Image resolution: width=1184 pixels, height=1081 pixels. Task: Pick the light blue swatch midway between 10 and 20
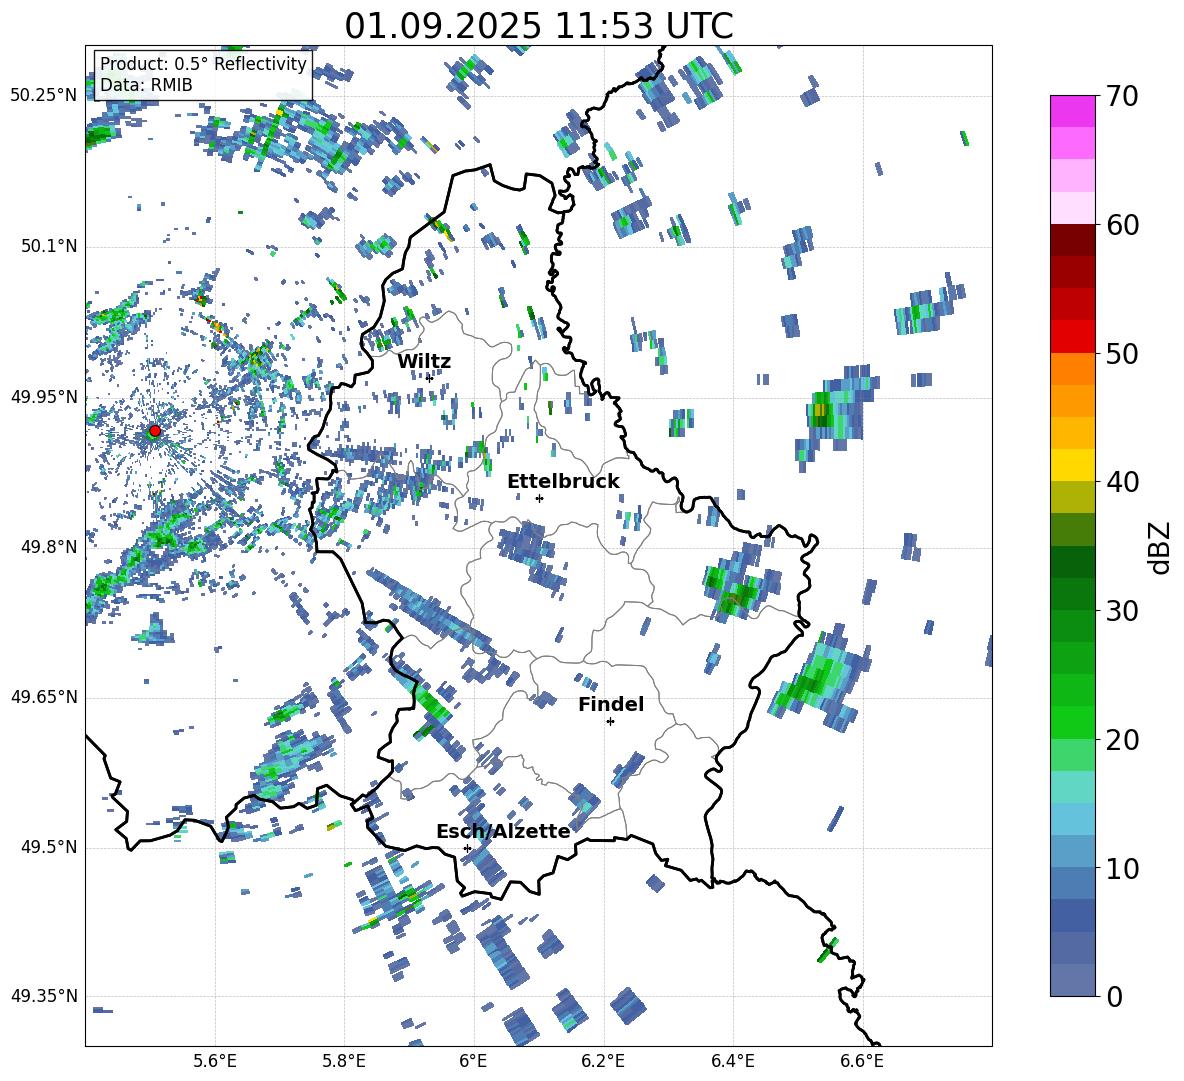point(1072,819)
